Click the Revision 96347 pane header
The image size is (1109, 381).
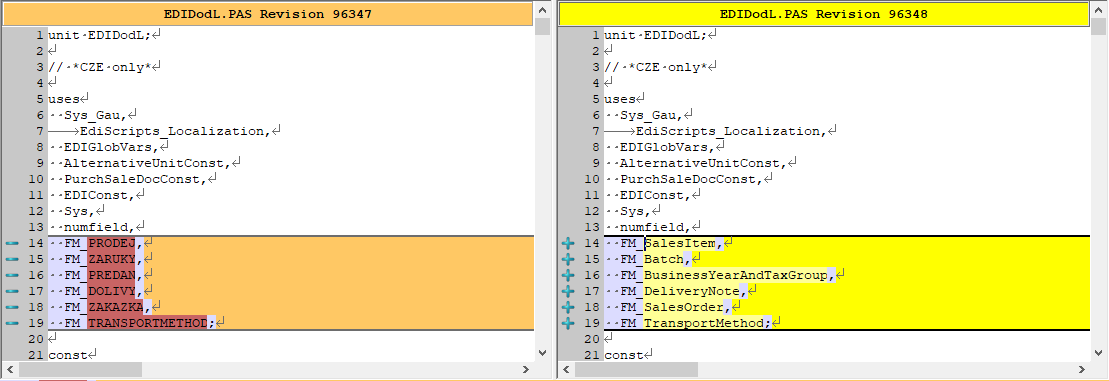coord(267,14)
